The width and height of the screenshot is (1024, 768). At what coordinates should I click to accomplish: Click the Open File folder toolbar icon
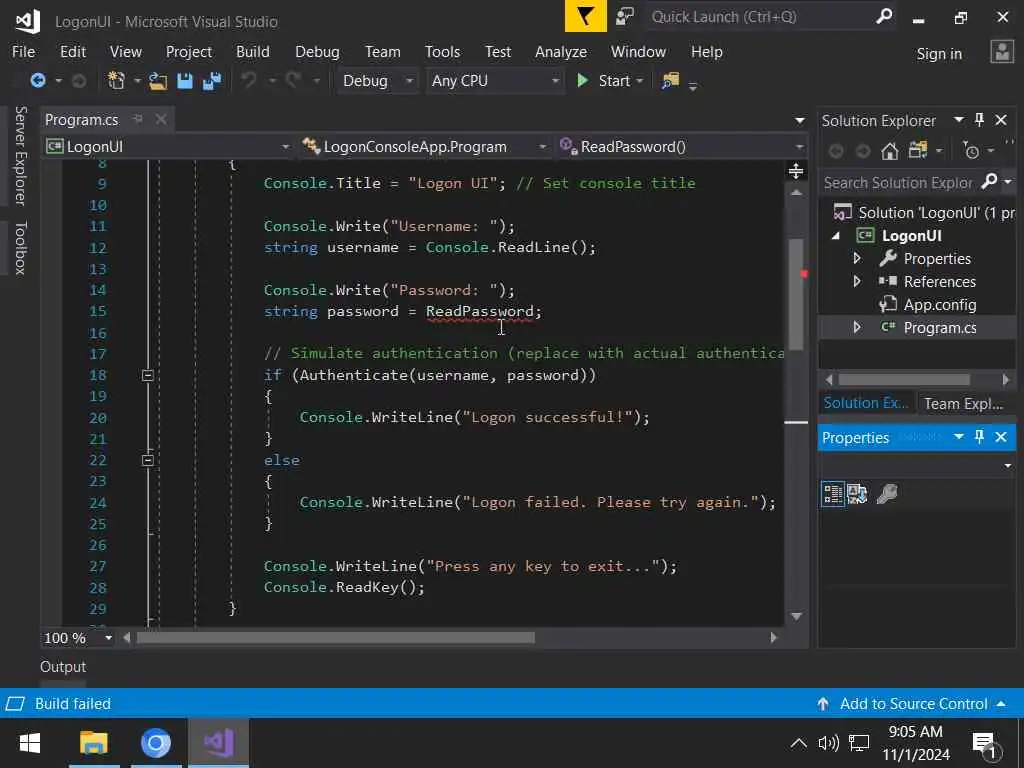tap(157, 81)
